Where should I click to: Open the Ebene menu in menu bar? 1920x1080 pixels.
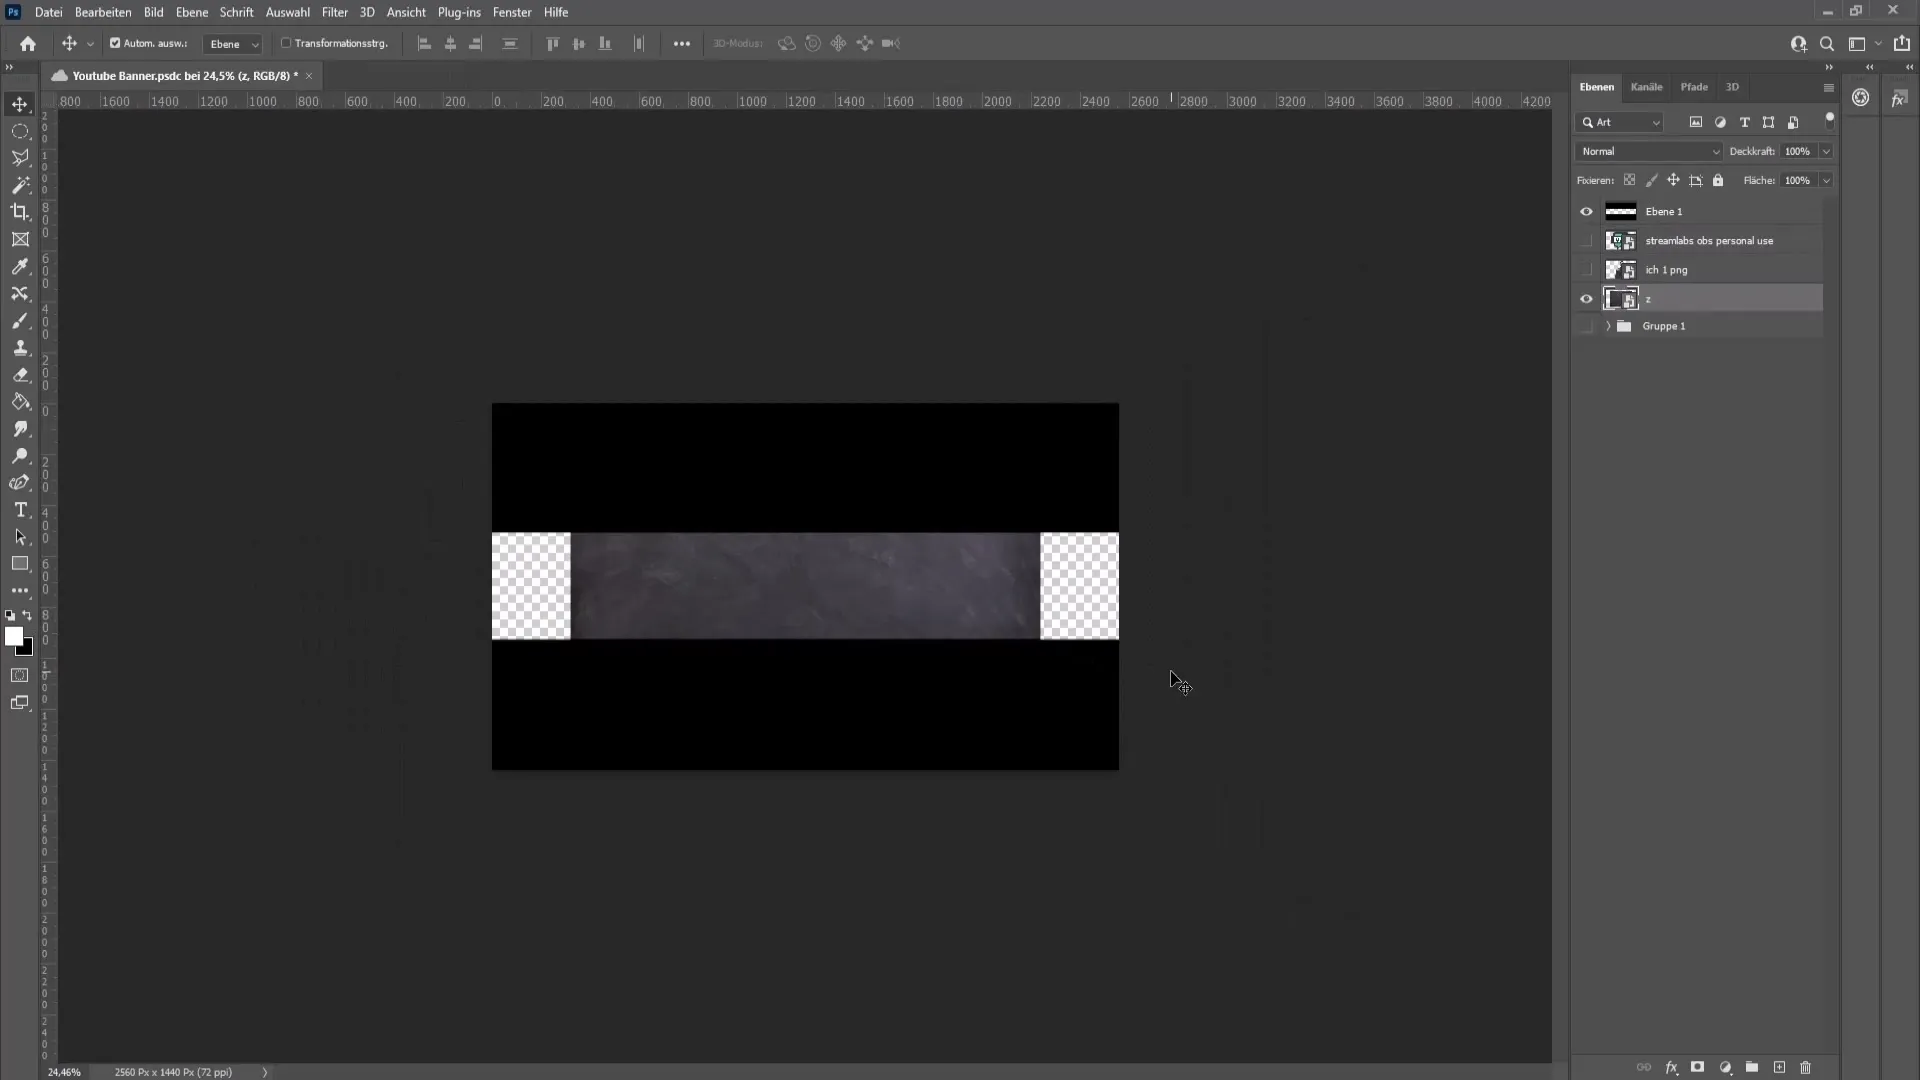[189, 12]
